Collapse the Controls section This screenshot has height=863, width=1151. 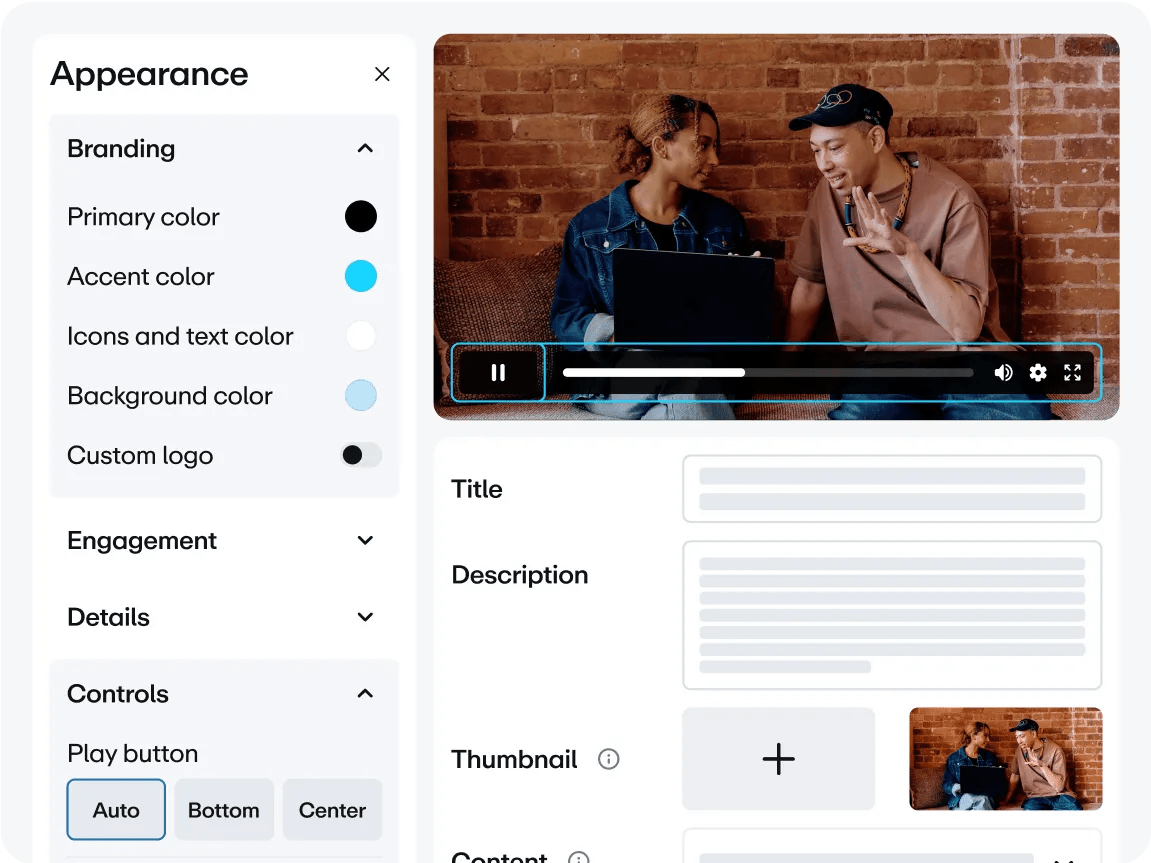[365, 693]
